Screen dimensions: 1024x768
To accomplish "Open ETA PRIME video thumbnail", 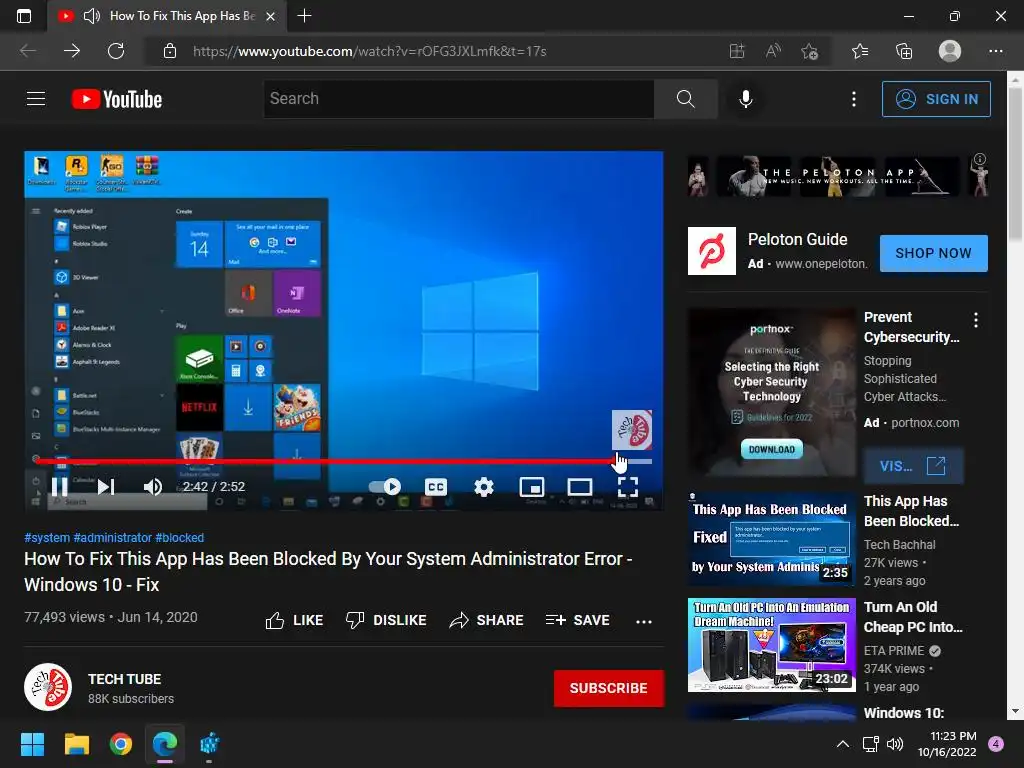I will 771,645.
